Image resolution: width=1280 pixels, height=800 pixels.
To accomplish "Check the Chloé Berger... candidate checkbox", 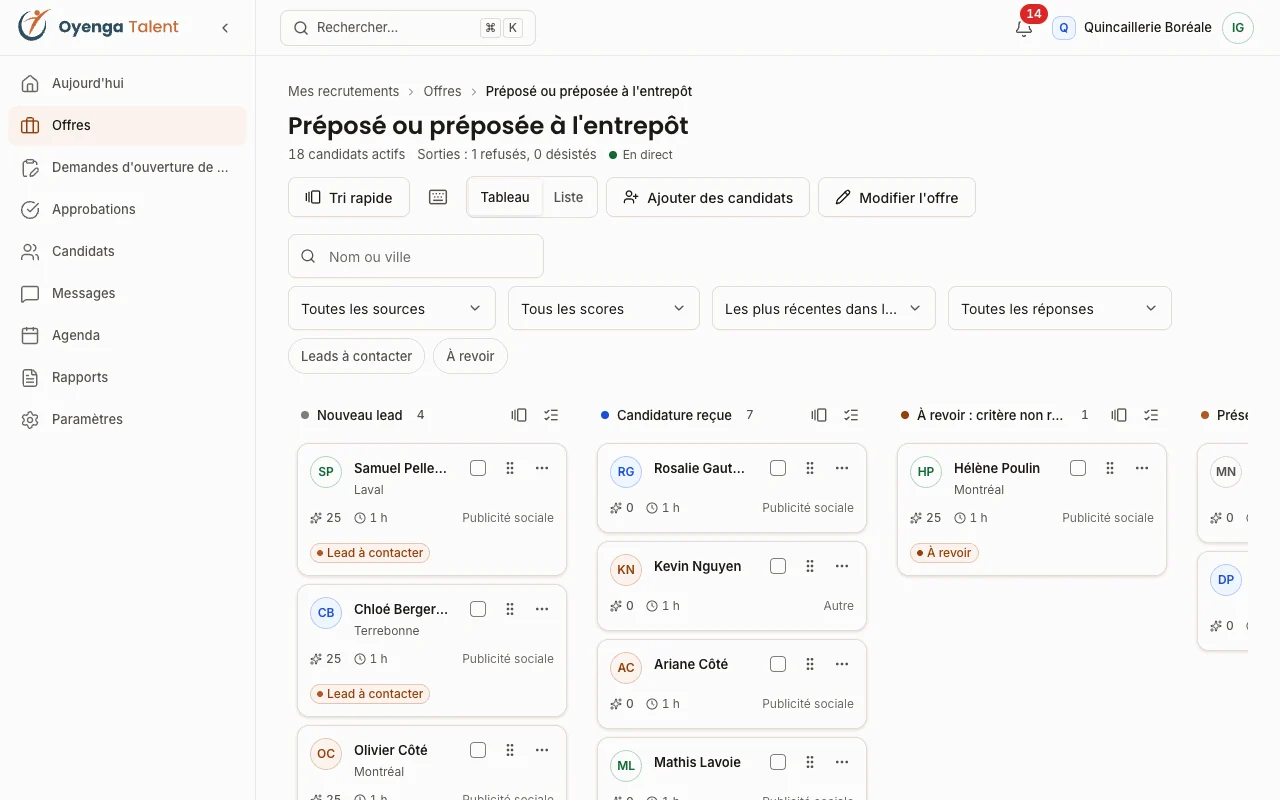I will [x=478, y=609].
